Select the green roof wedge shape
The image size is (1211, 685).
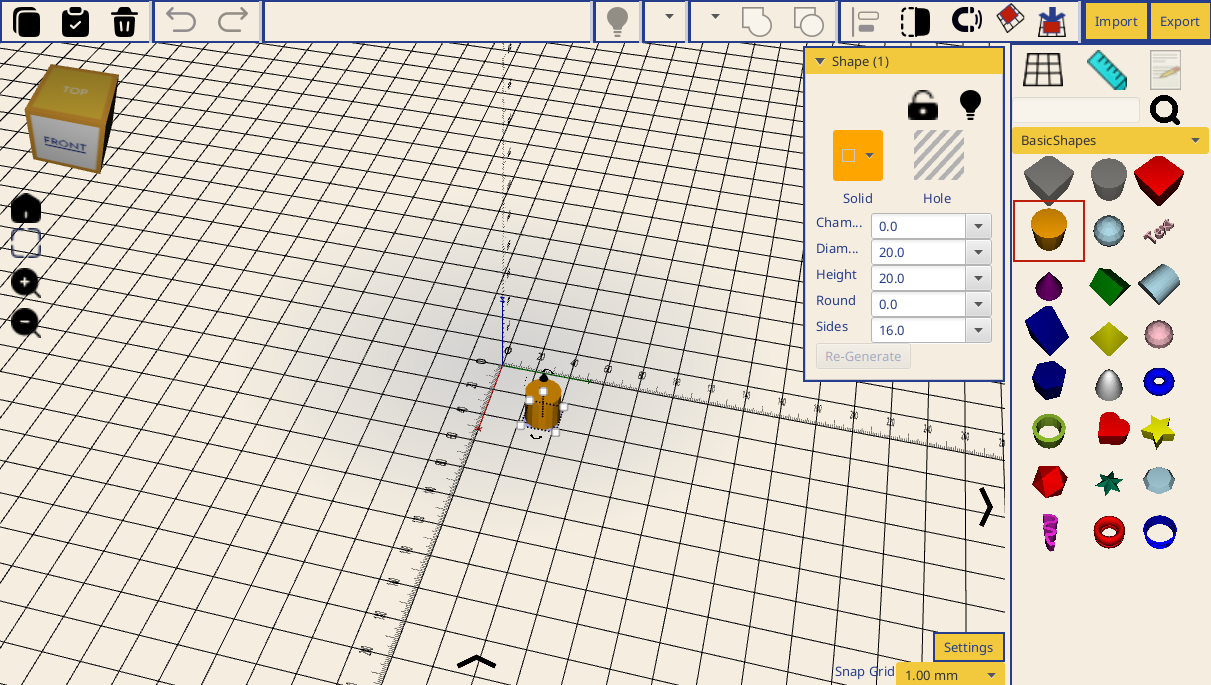click(1109, 286)
